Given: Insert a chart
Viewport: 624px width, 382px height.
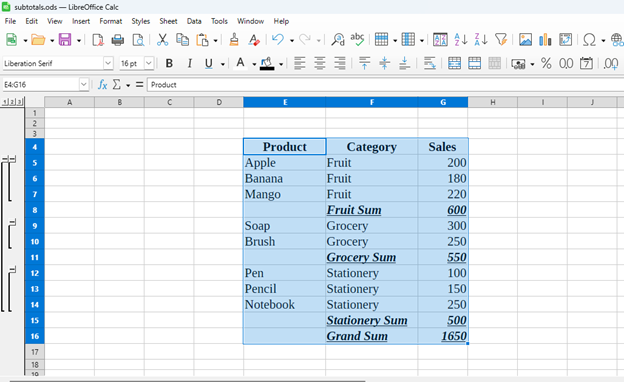Looking at the screenshot, I should 545,40.
